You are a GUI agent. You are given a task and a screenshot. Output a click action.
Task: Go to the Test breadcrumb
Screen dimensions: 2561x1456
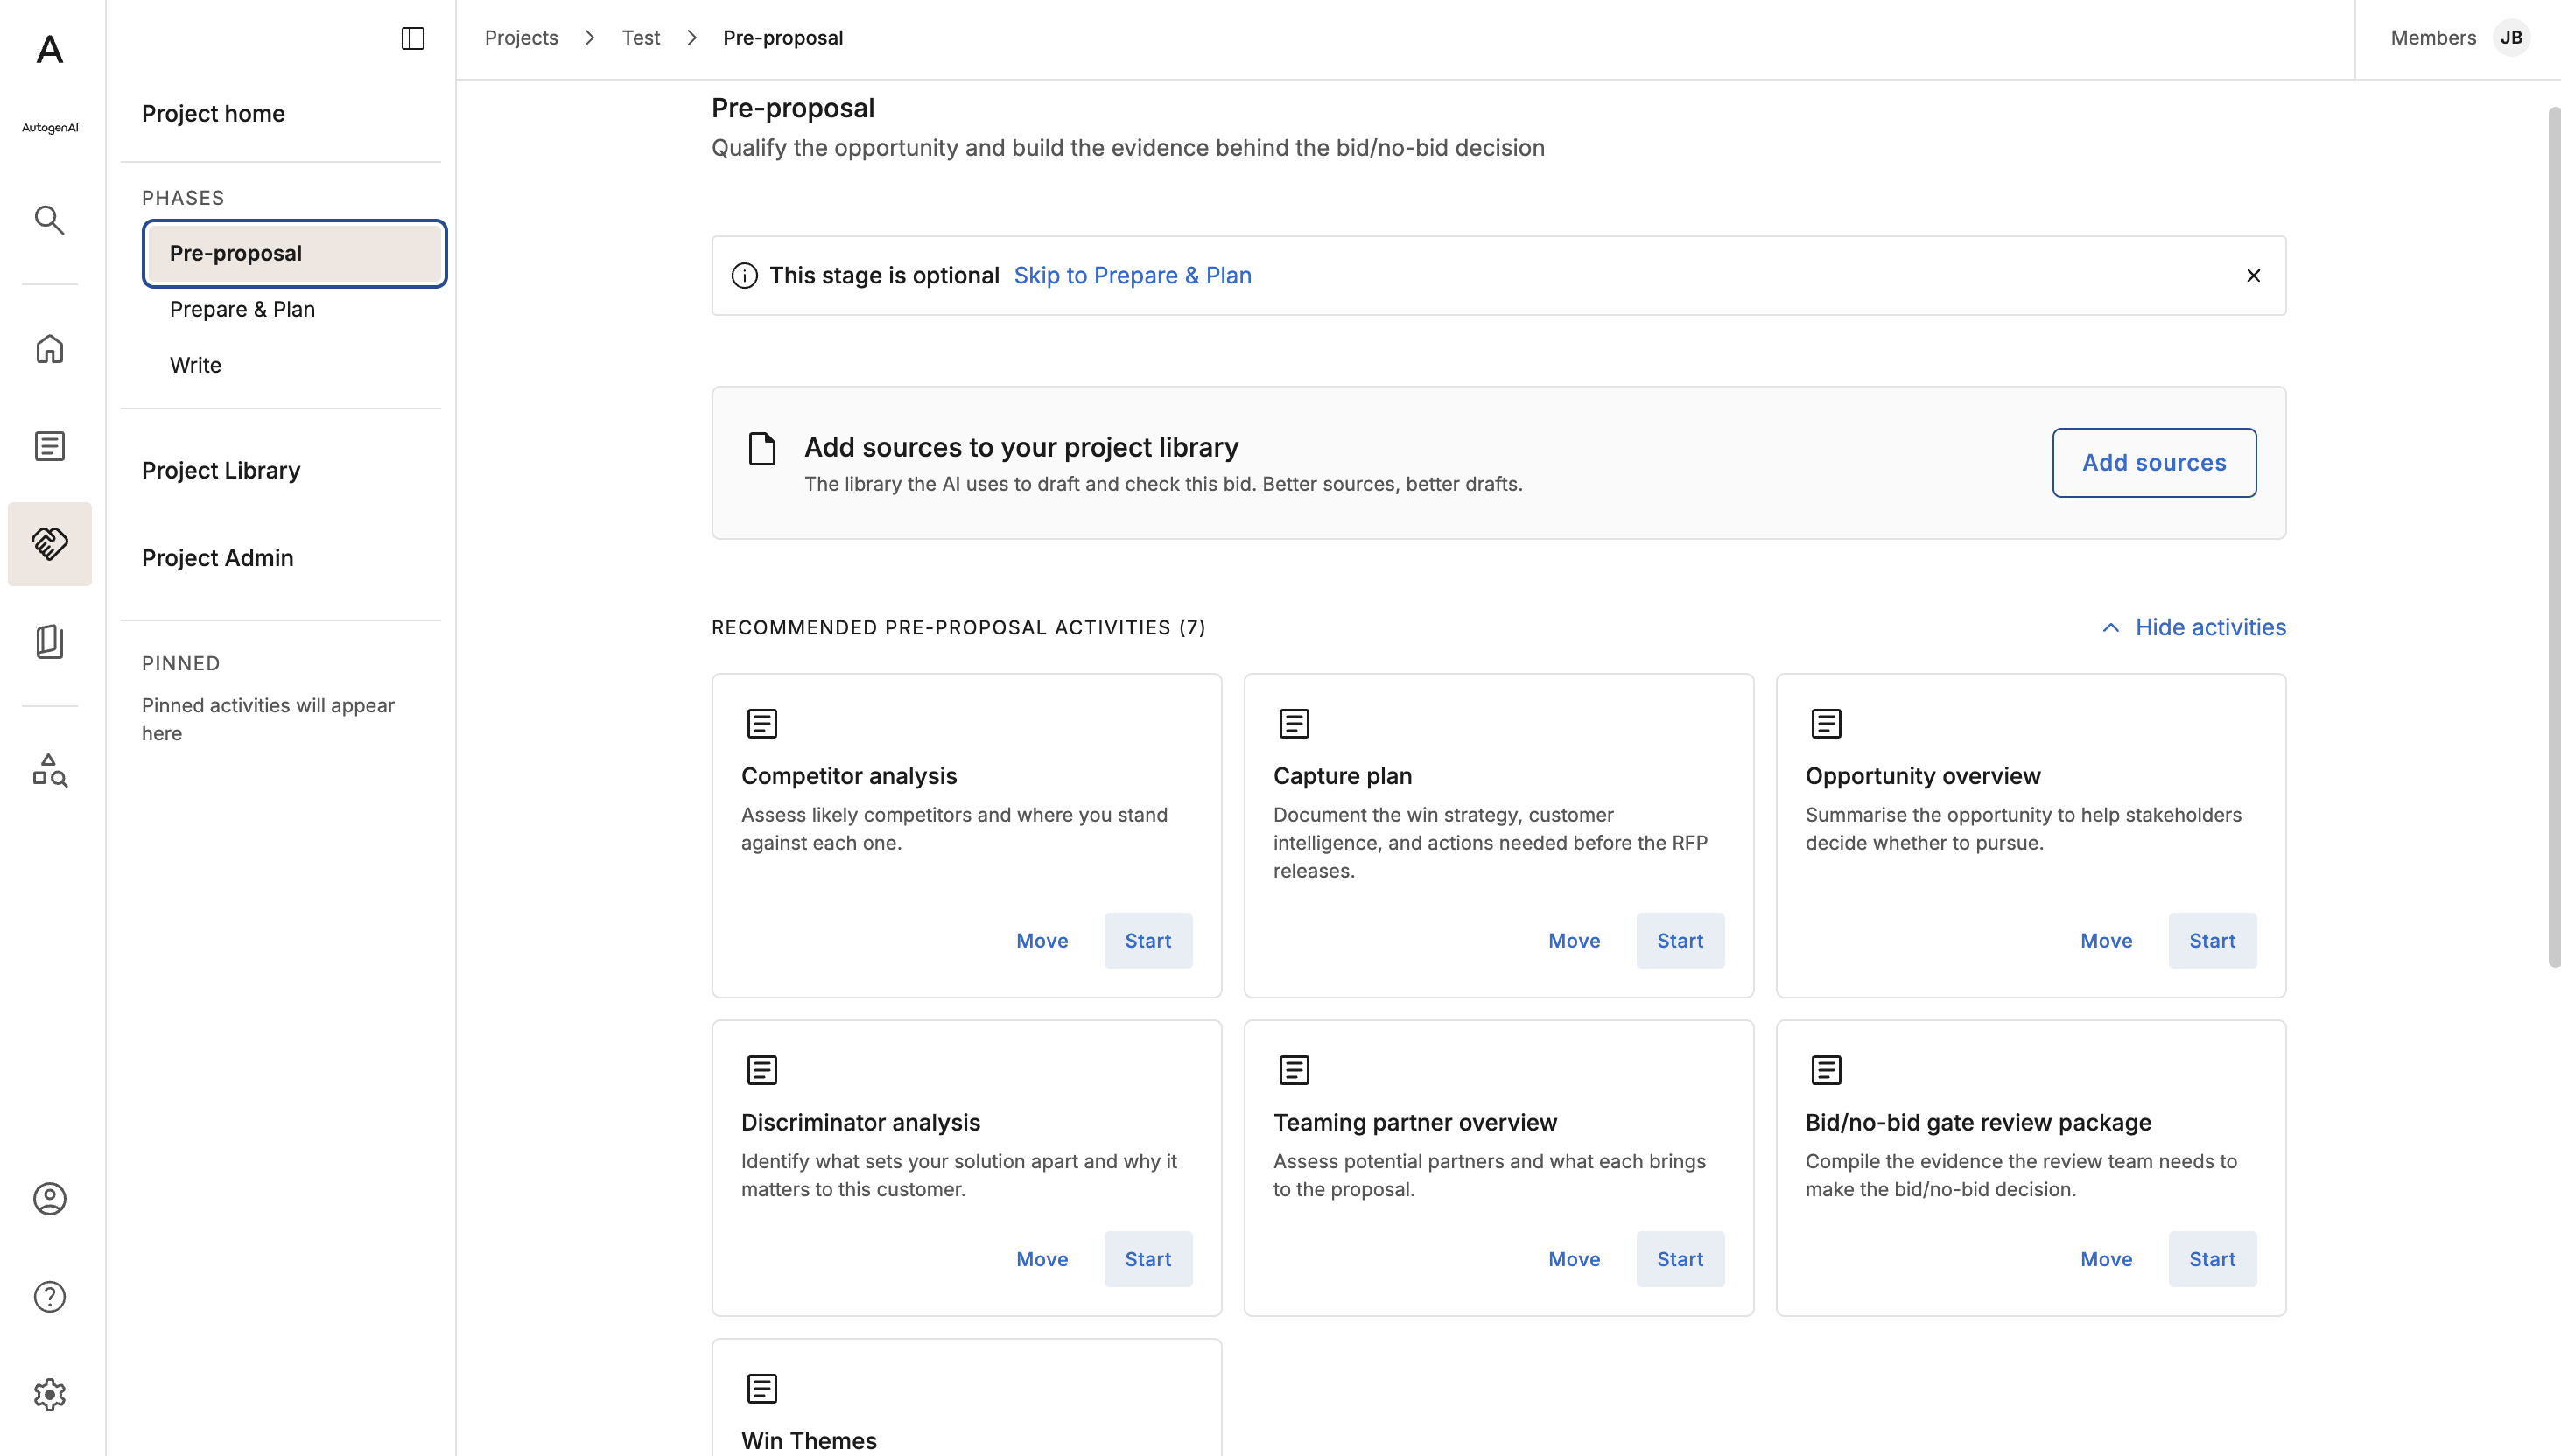pos(640,38)
